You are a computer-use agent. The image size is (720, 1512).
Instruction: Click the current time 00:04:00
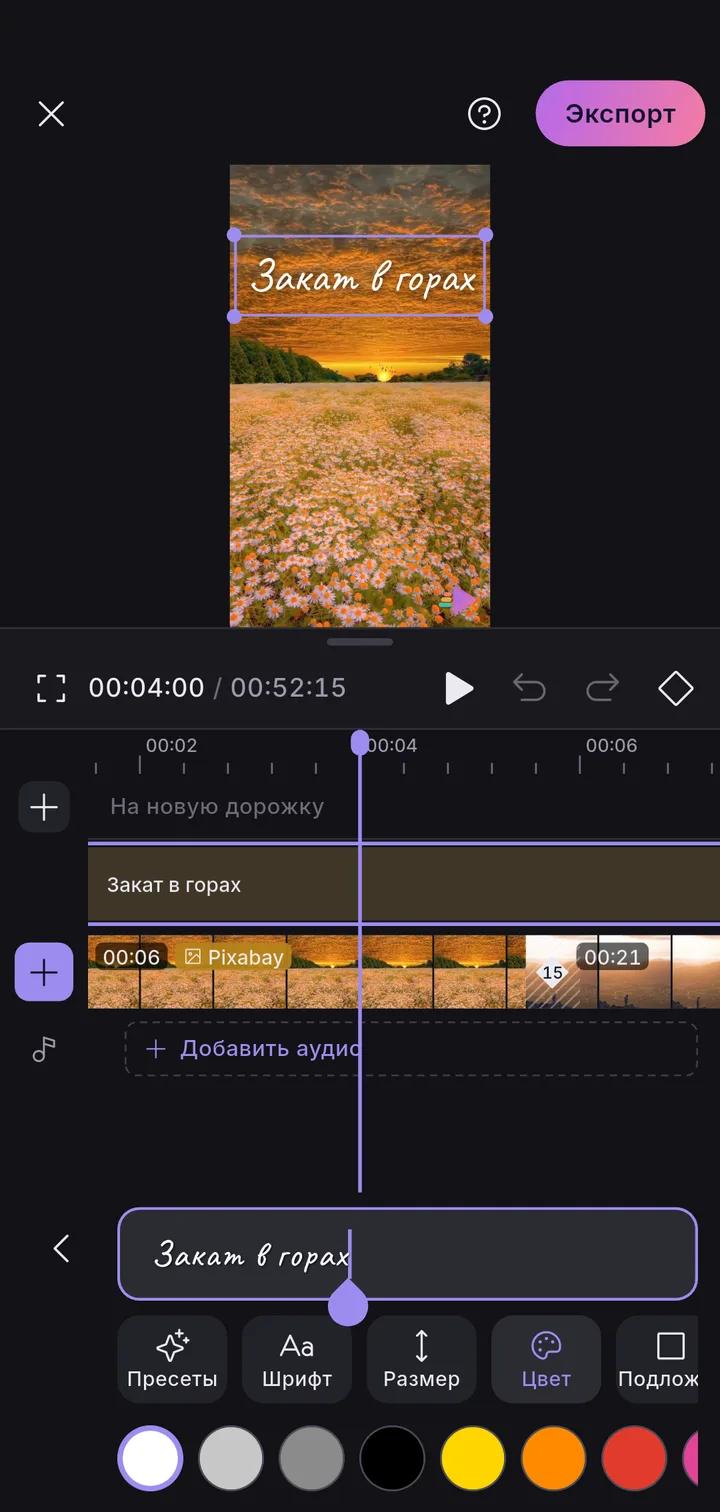[x=146, y=688]
